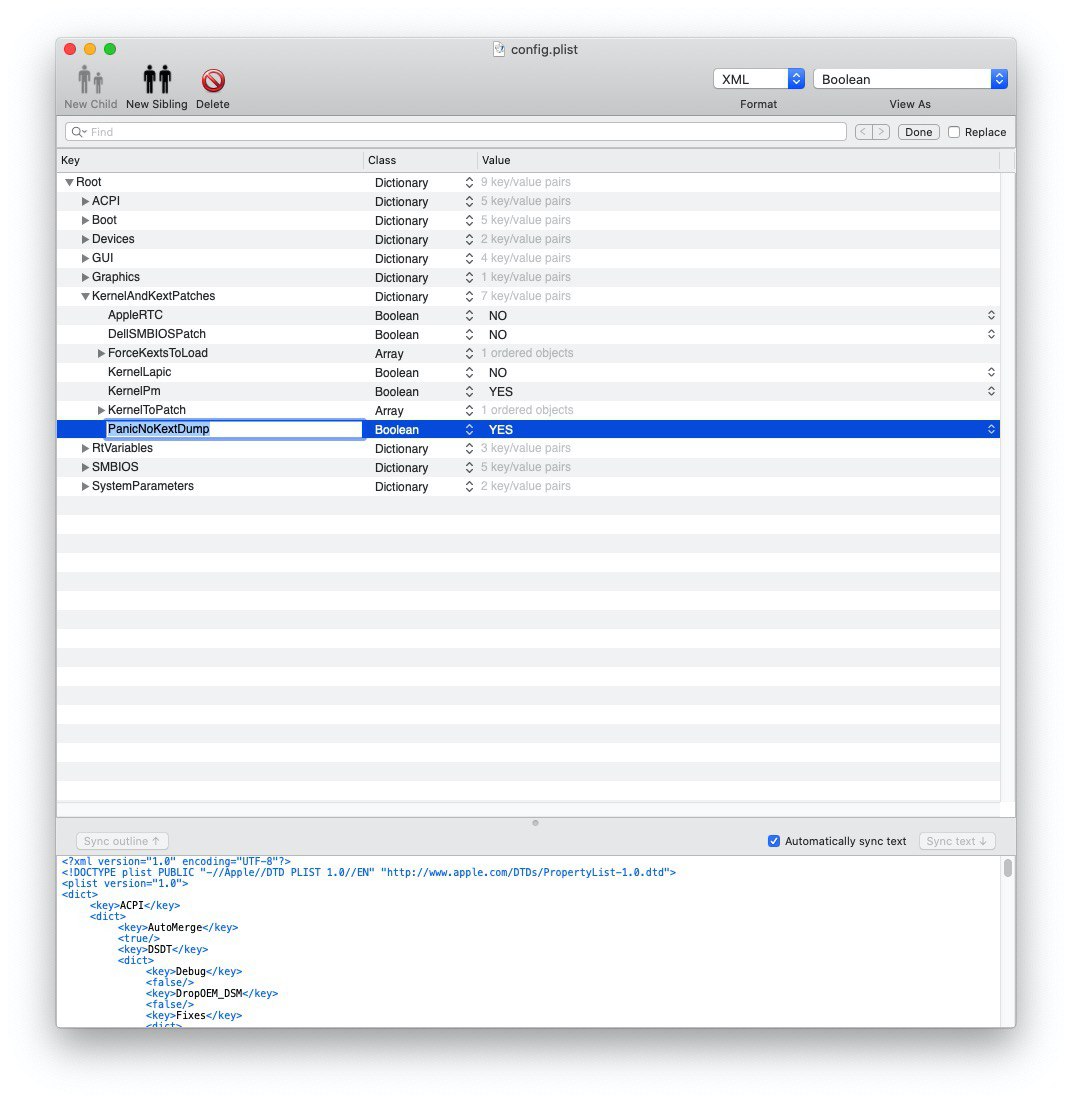Open the Boolean View As dropdown
Image resolution: width=1072 pixels, height=1102 pixels.
point(910,79)
